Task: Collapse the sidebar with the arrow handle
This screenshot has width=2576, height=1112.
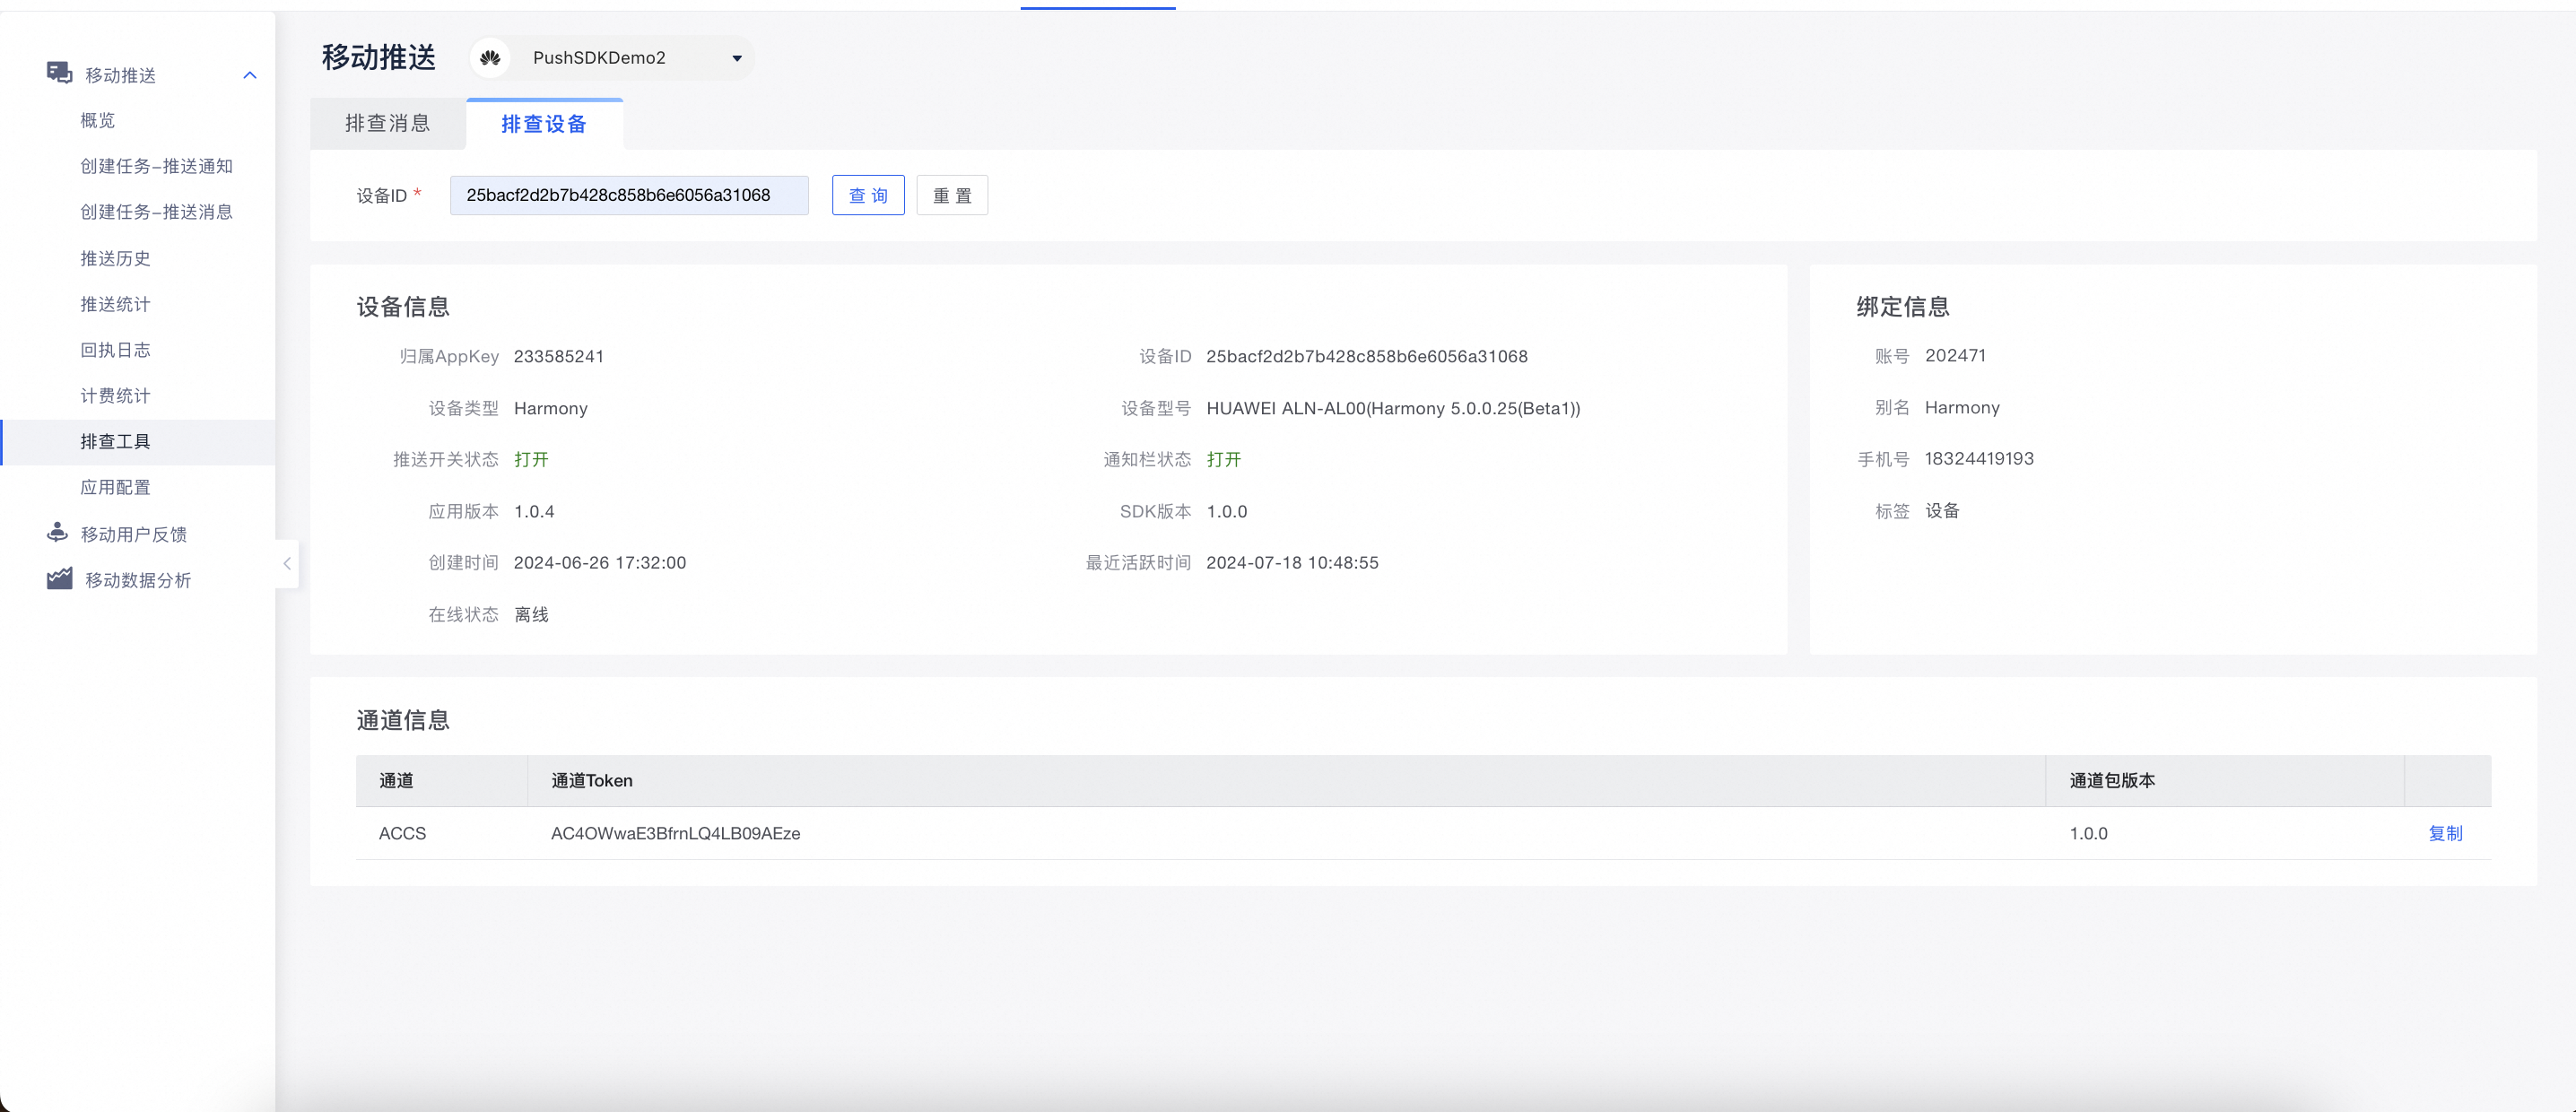Action: 287,563
